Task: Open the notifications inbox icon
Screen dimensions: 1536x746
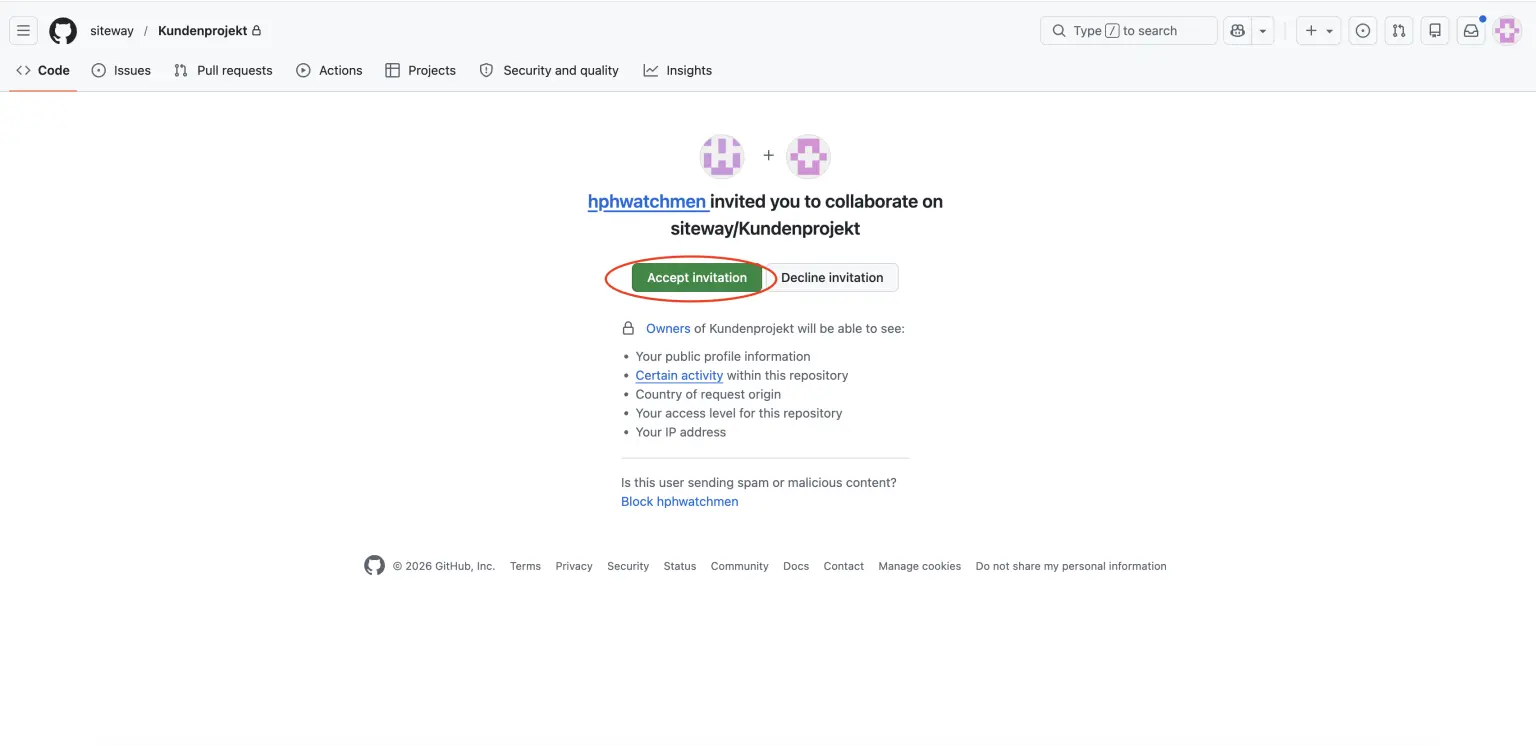Action: [x=1471, y=31]
